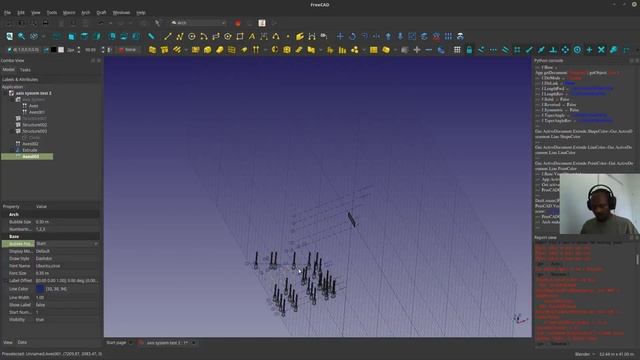Click the Fit Selection zoom icon
Viewport: 640px width, 360px height.
tap(21, 36)
